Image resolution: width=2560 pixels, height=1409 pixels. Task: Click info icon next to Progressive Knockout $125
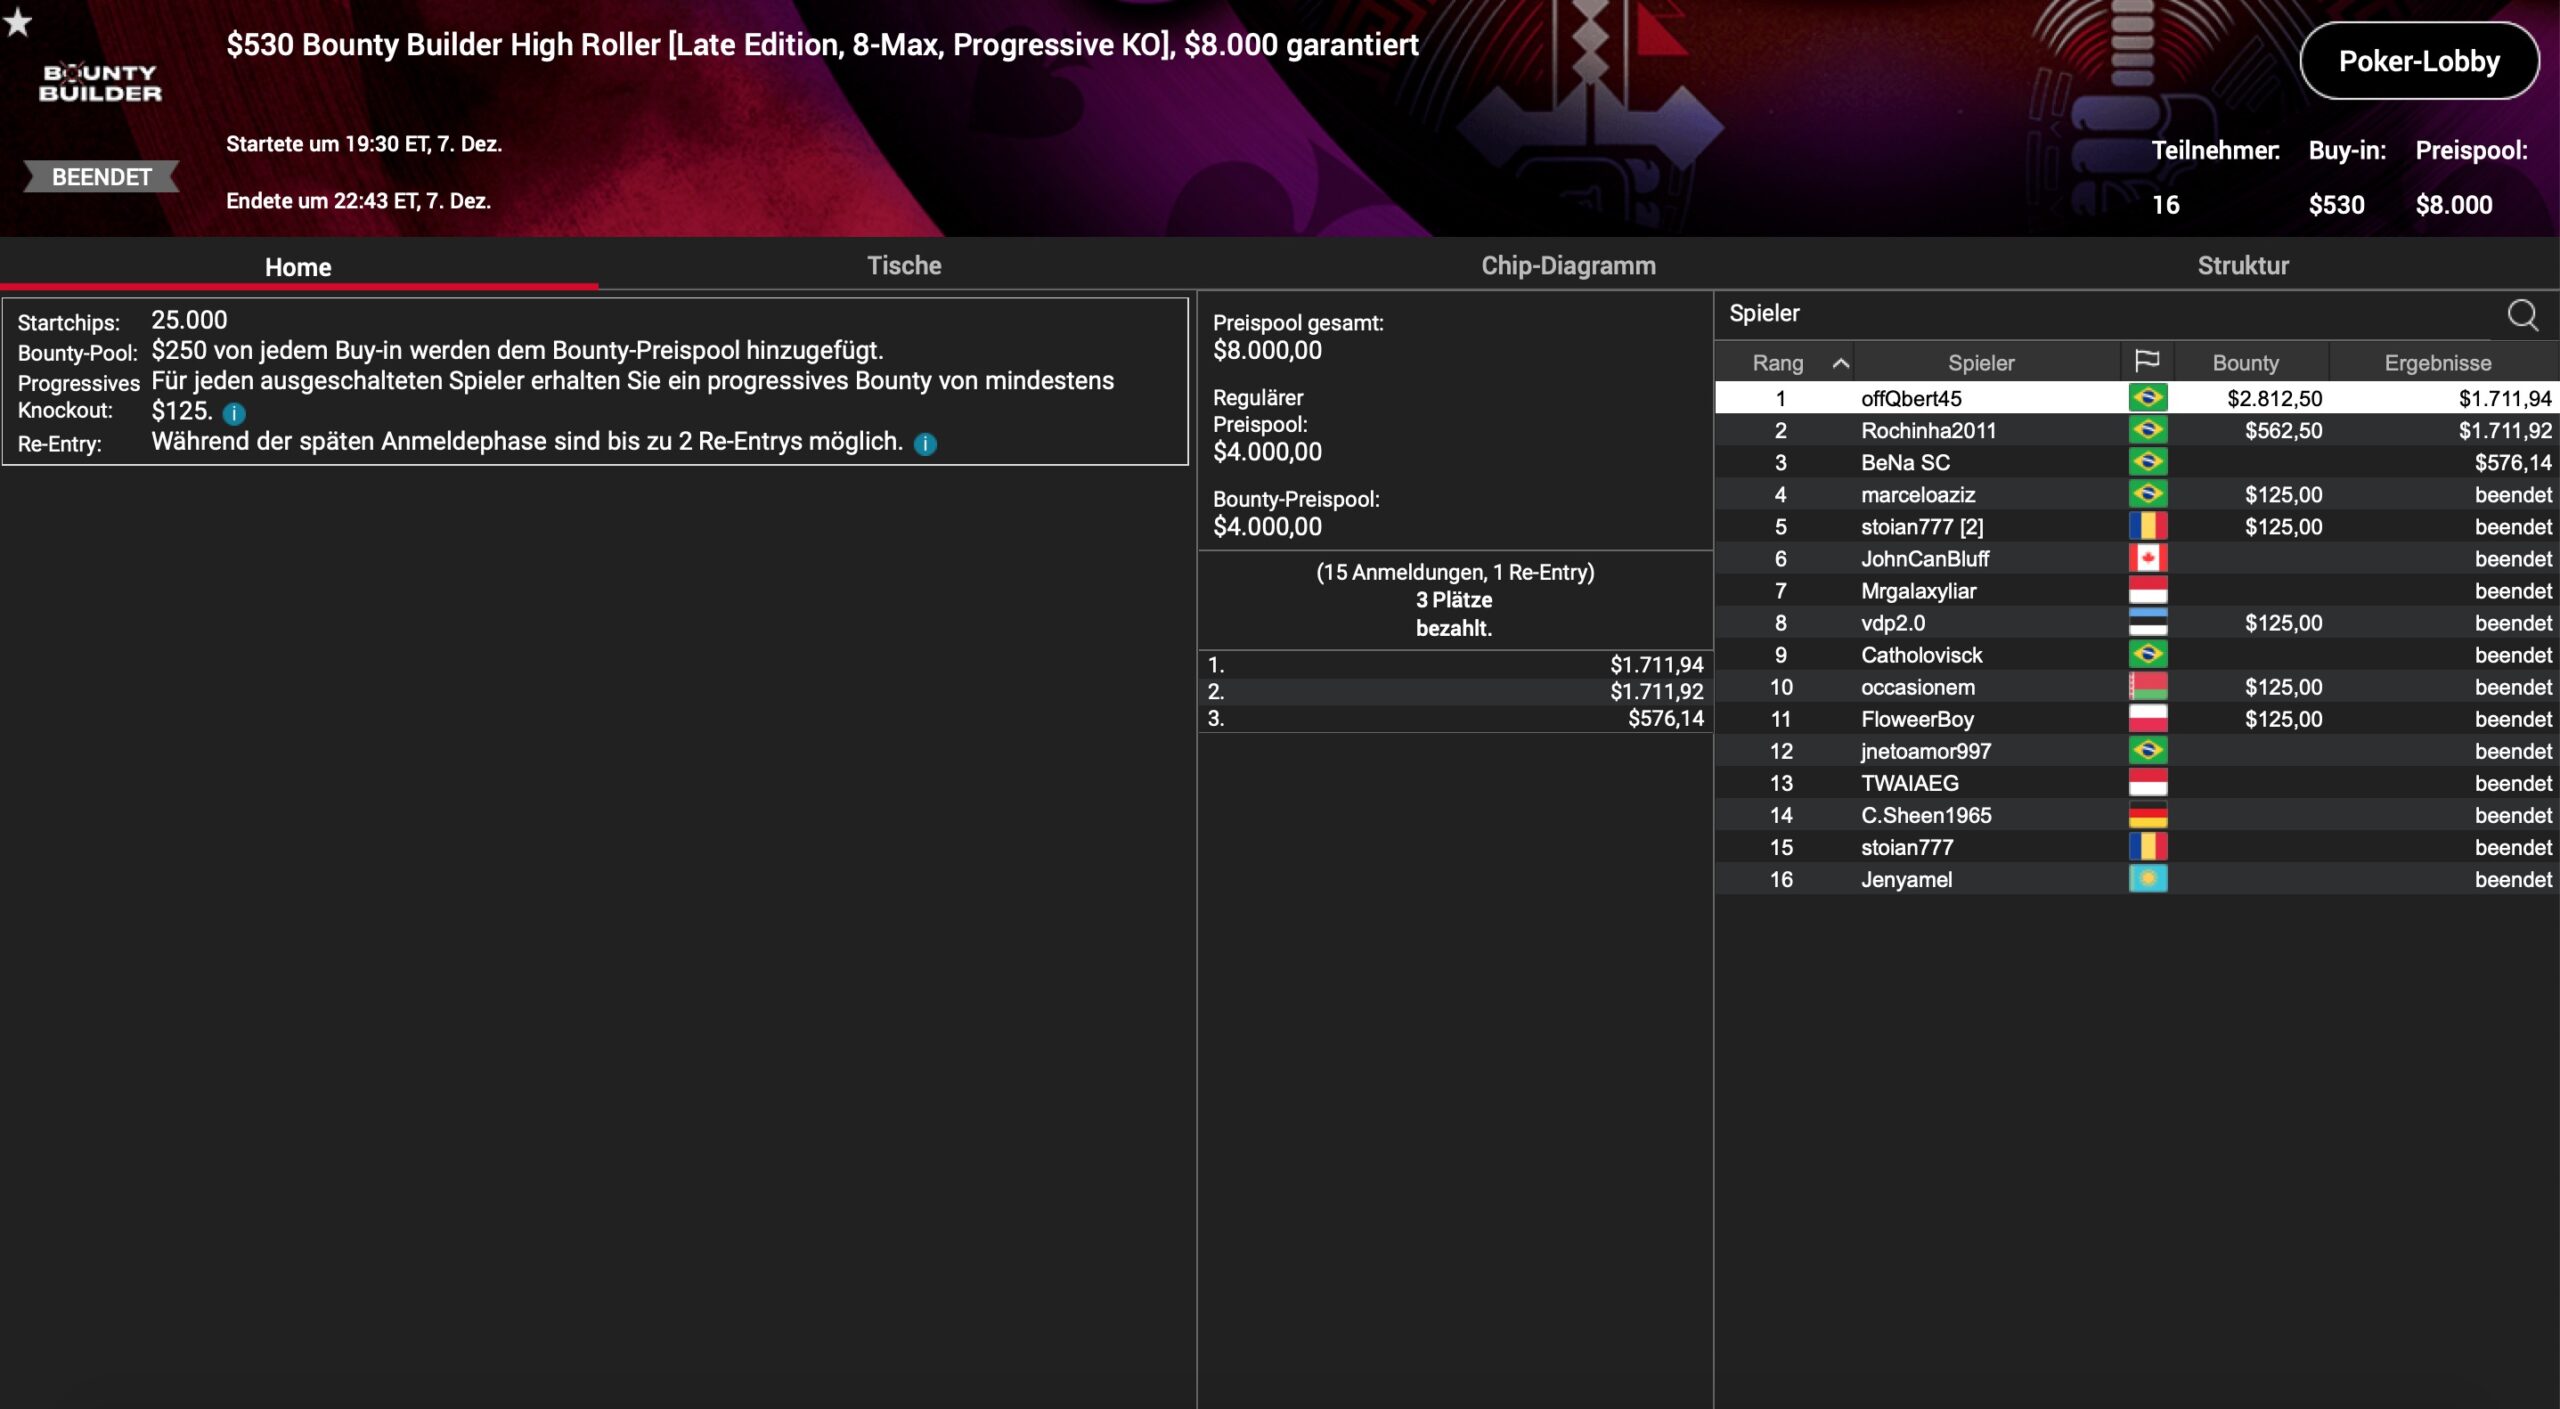coord(234,413)
